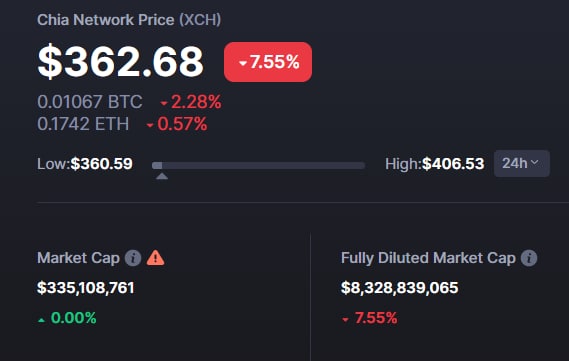Click the Market Cap warning triangle icon
The height and width of the screenshot is (361, 569).
(x=156, y=258)
